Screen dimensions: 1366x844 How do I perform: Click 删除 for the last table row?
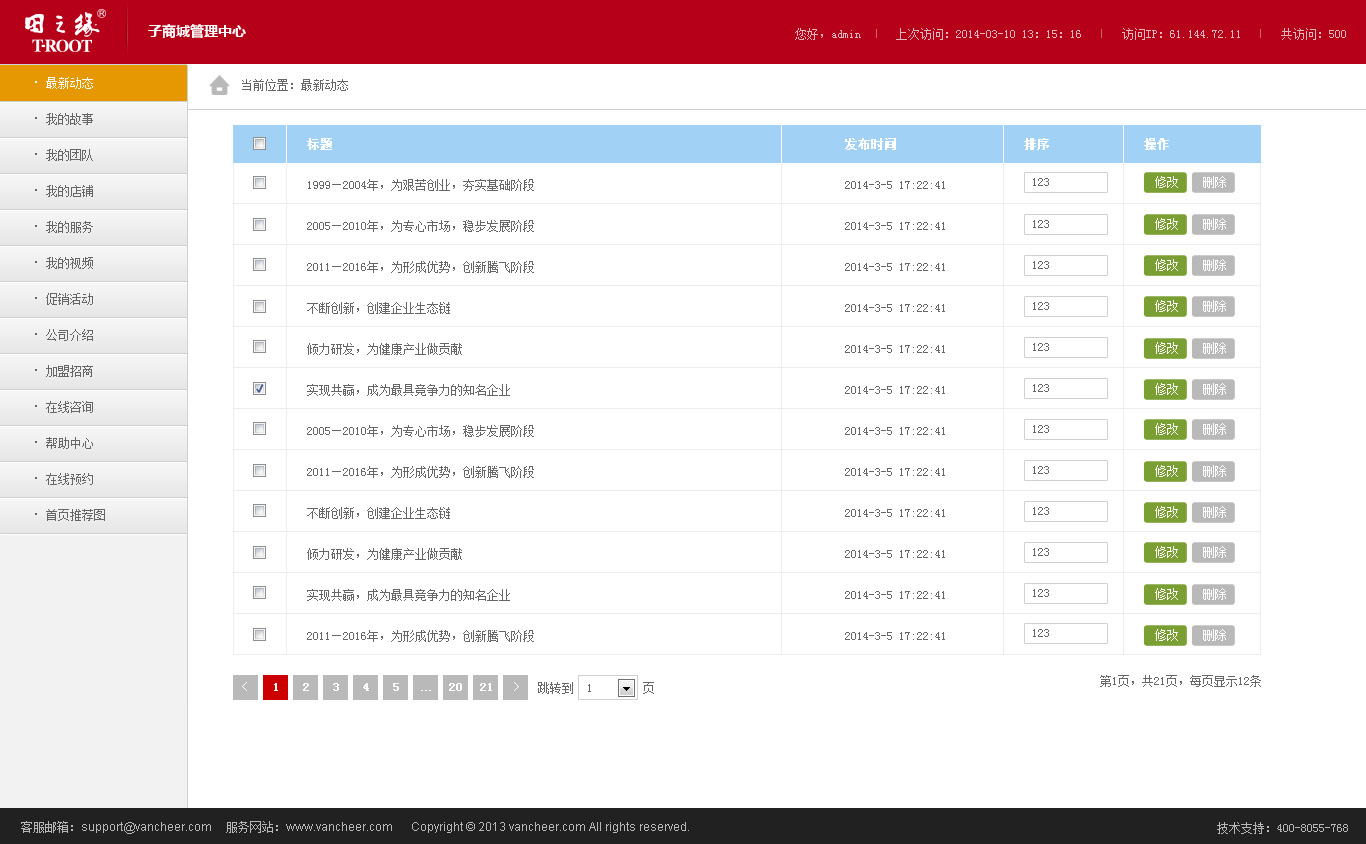tap(1213, 635)
